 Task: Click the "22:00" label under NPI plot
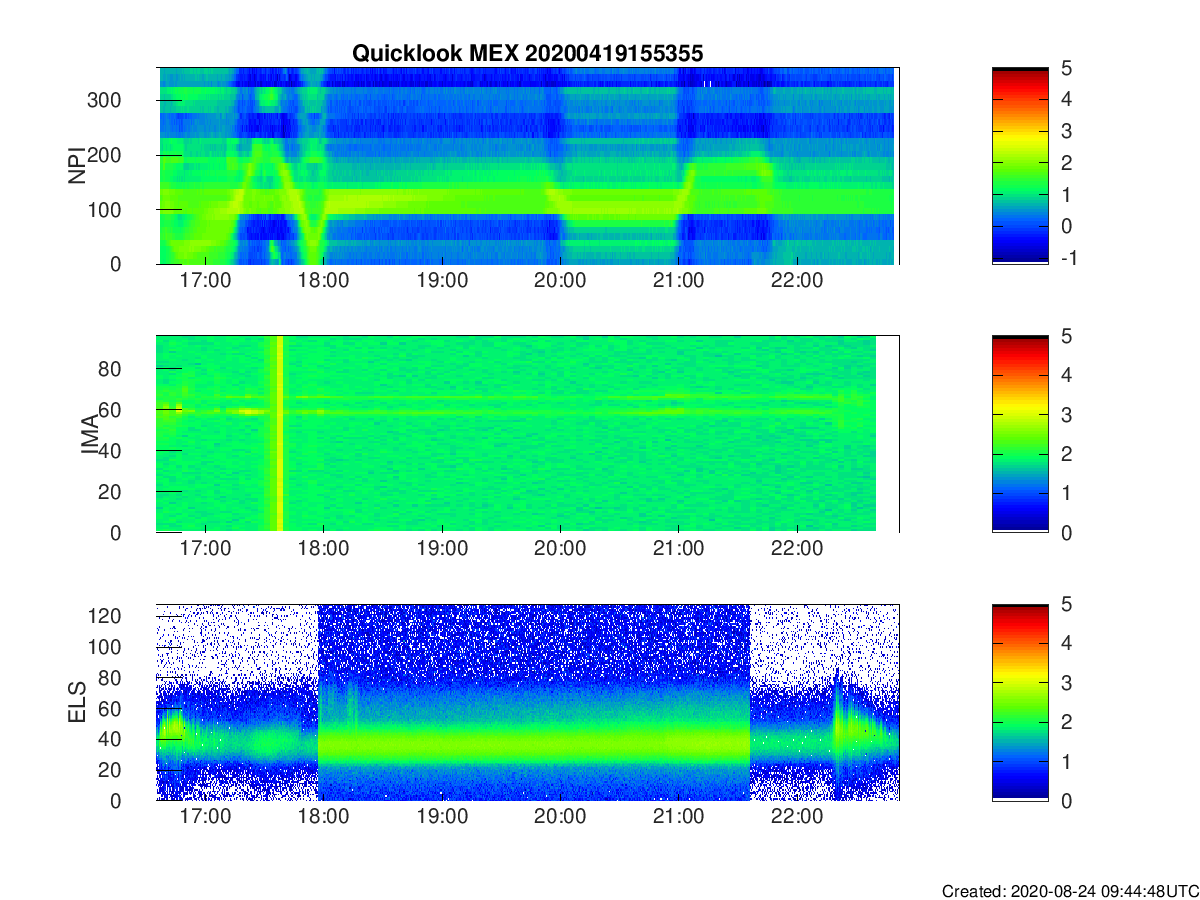(x=797, y=280)
